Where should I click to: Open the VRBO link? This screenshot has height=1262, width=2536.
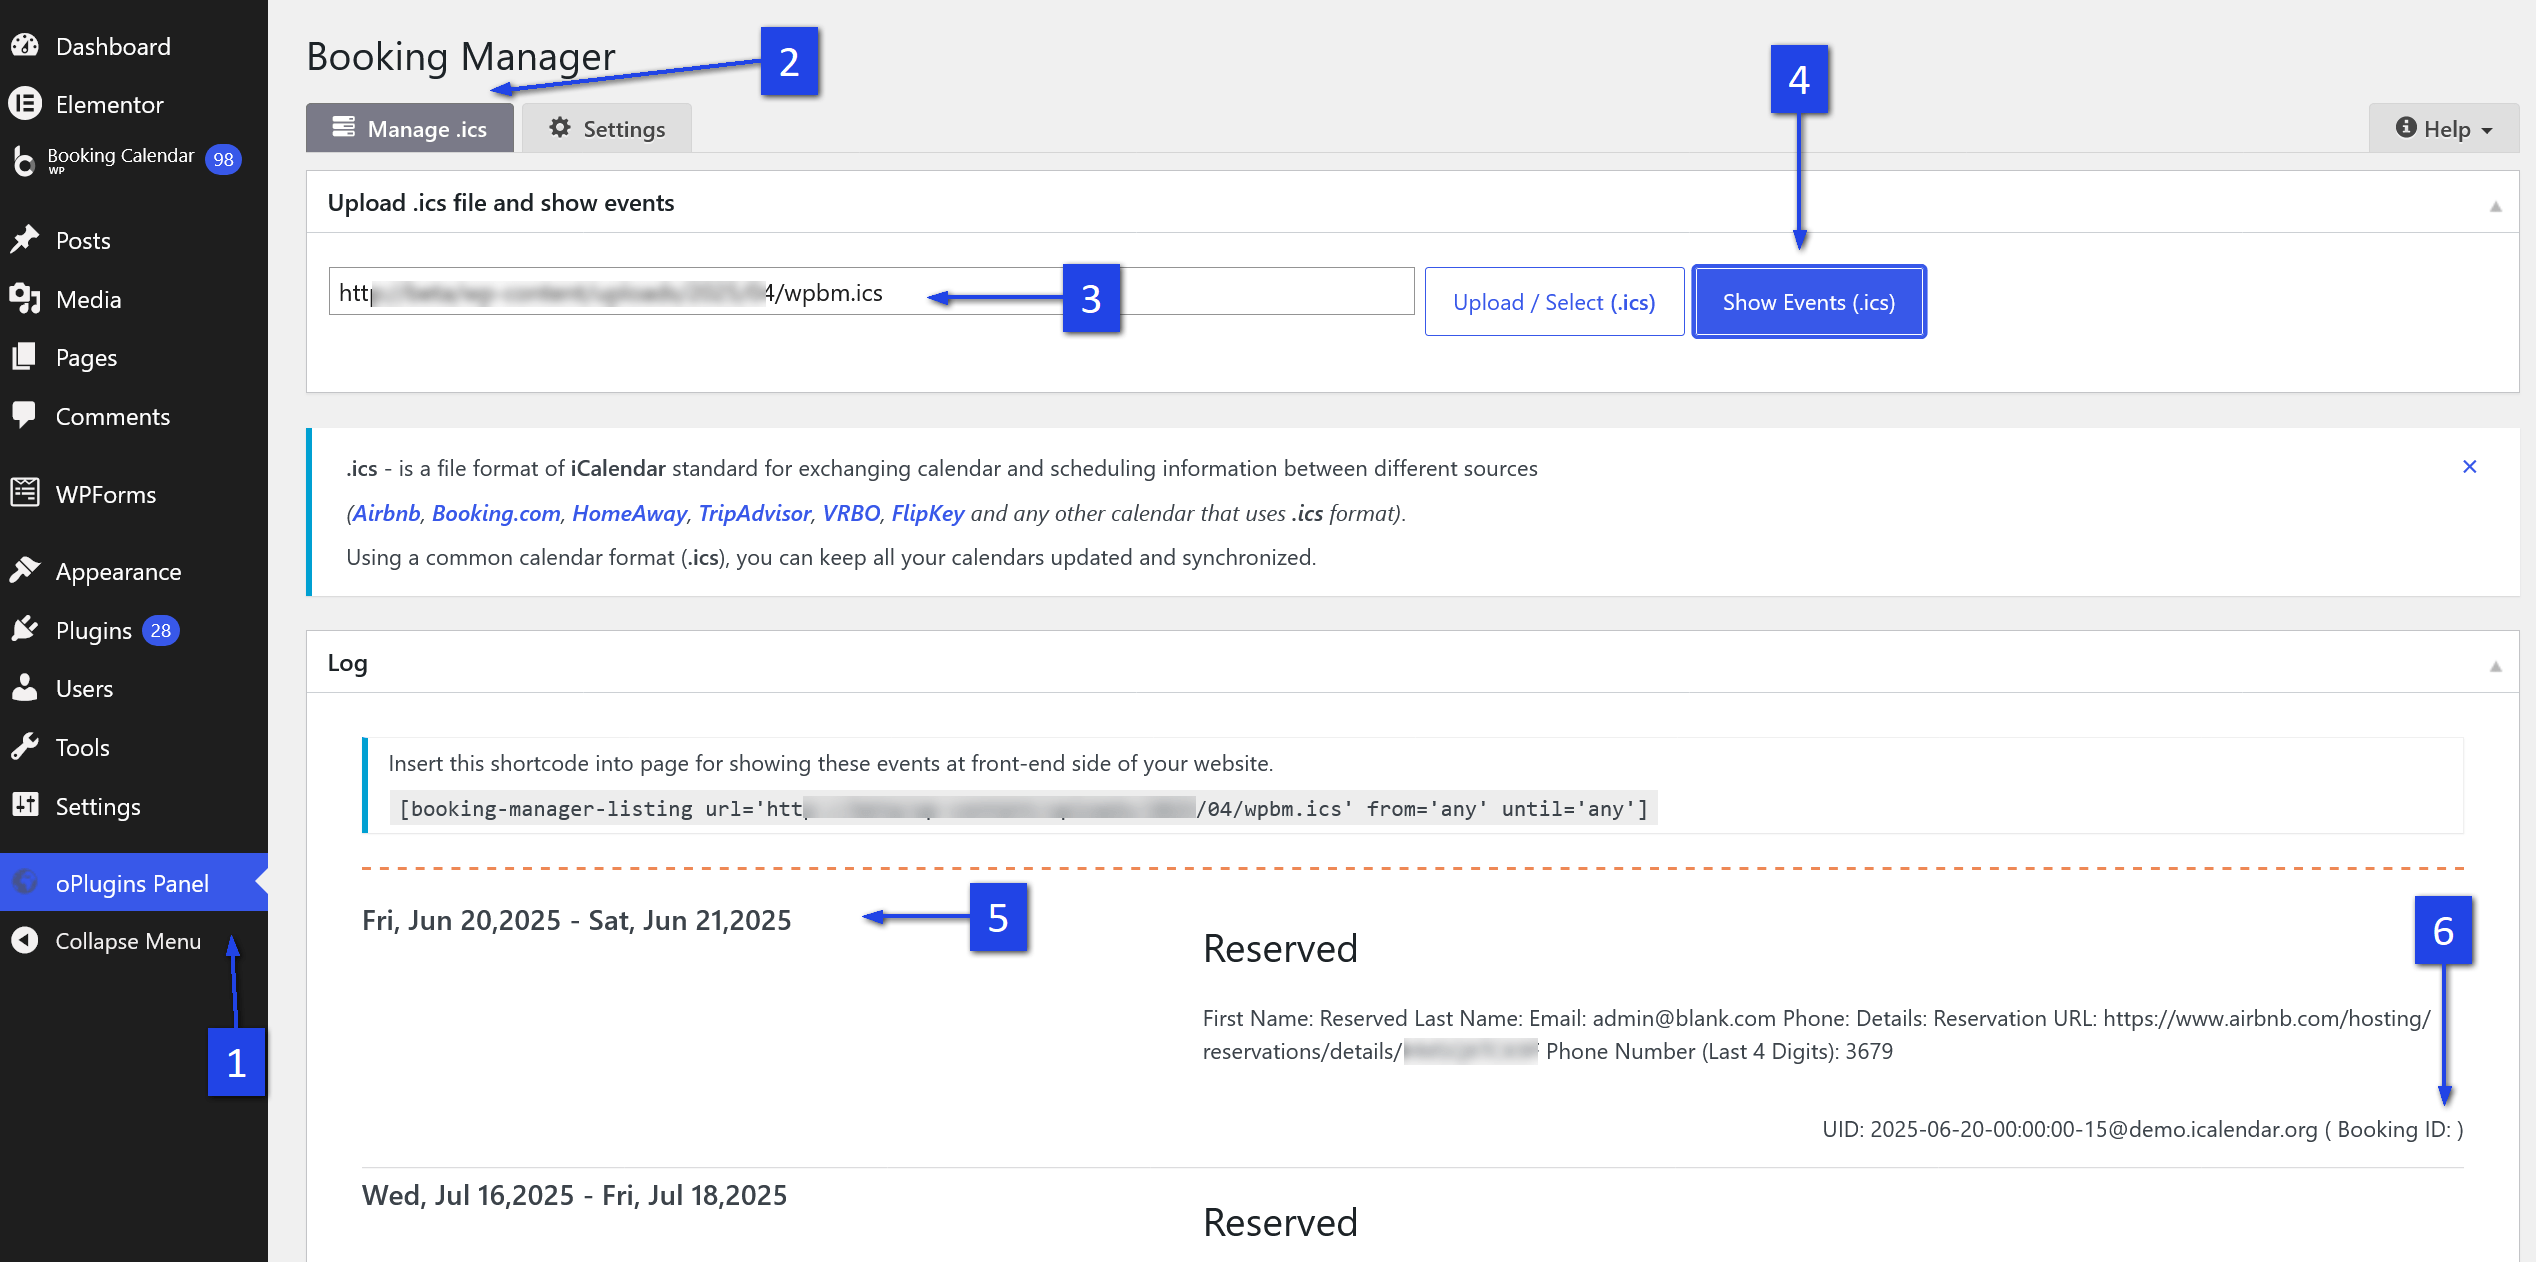point(851,513)
